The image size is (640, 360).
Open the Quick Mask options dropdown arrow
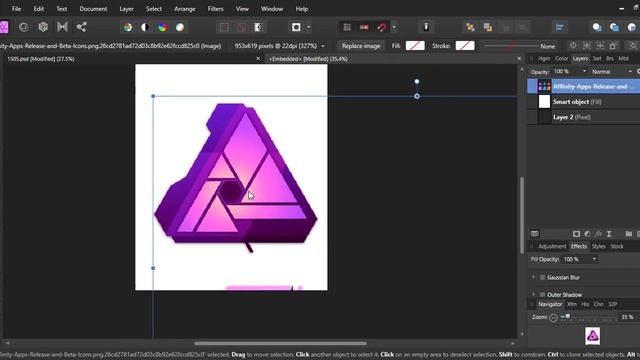pyautogui.click(x=309, y=27)
